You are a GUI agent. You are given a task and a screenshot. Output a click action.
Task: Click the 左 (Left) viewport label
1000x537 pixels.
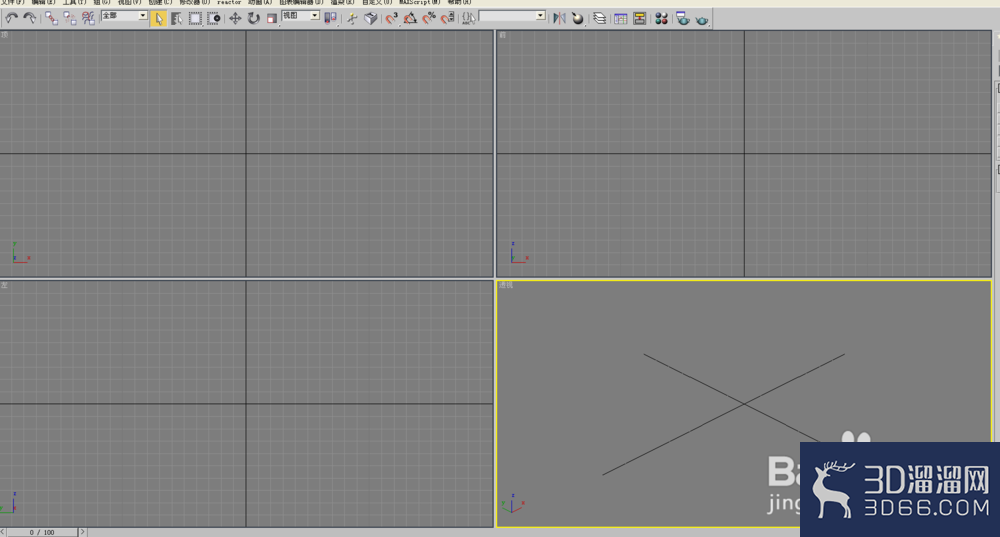click(4, 285)
